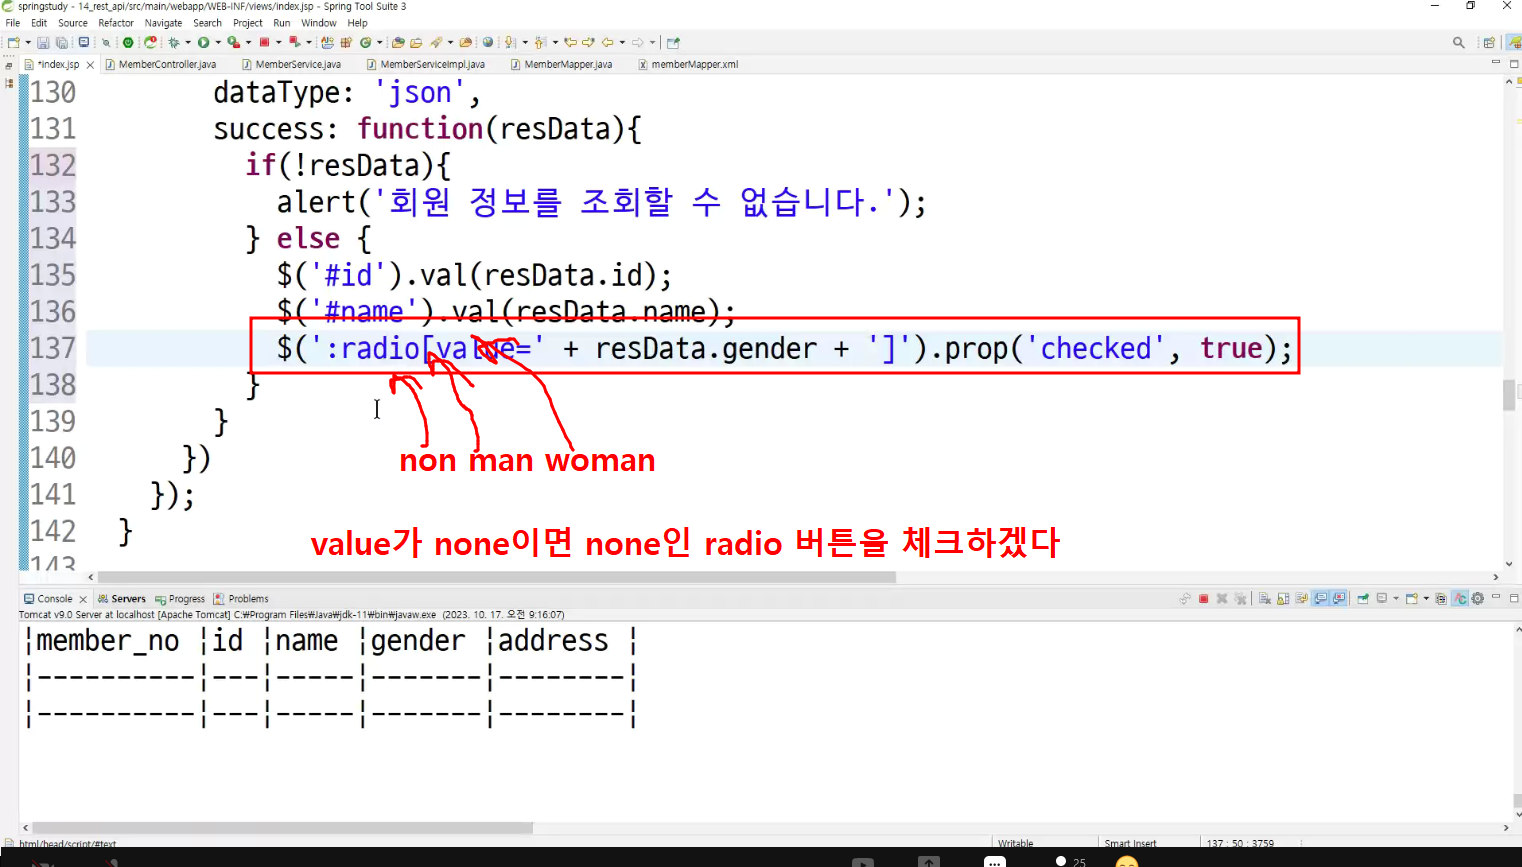Close the index.jsp editor tab
Viewport: 1522px width, 867px height.
pos(90,65)
